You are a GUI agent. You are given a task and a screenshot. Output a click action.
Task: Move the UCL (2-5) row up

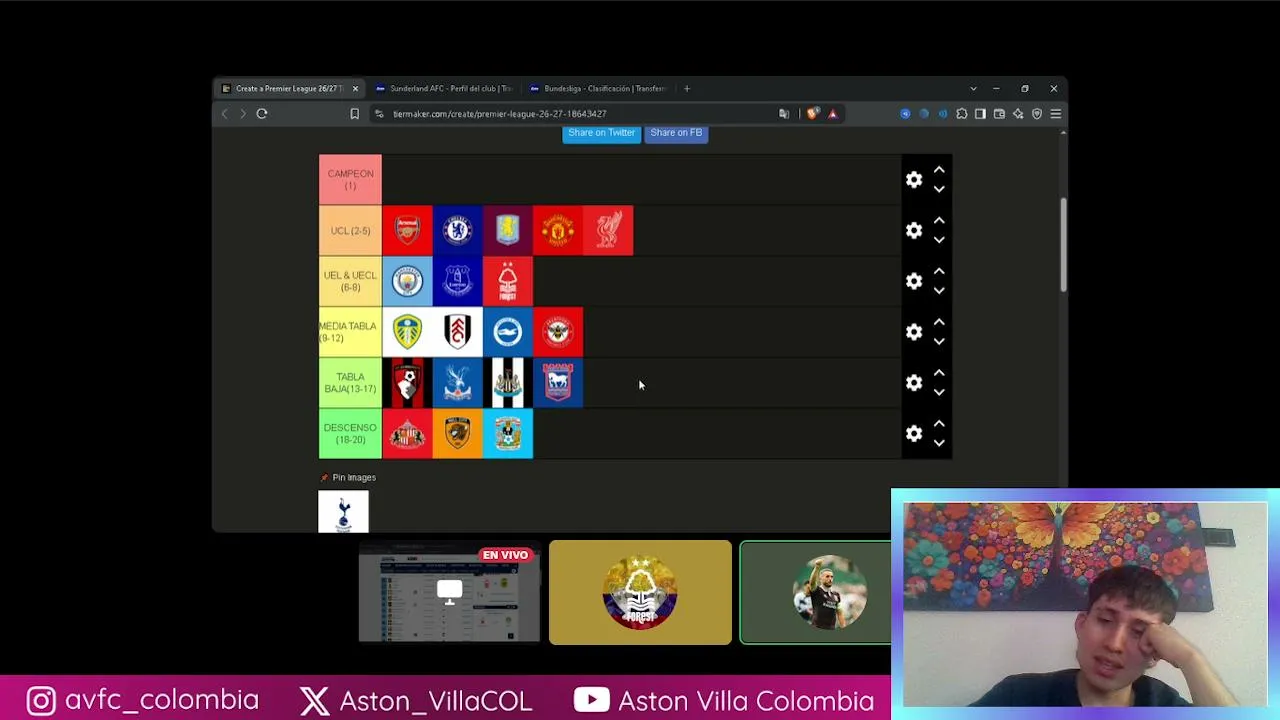point(939,221)
